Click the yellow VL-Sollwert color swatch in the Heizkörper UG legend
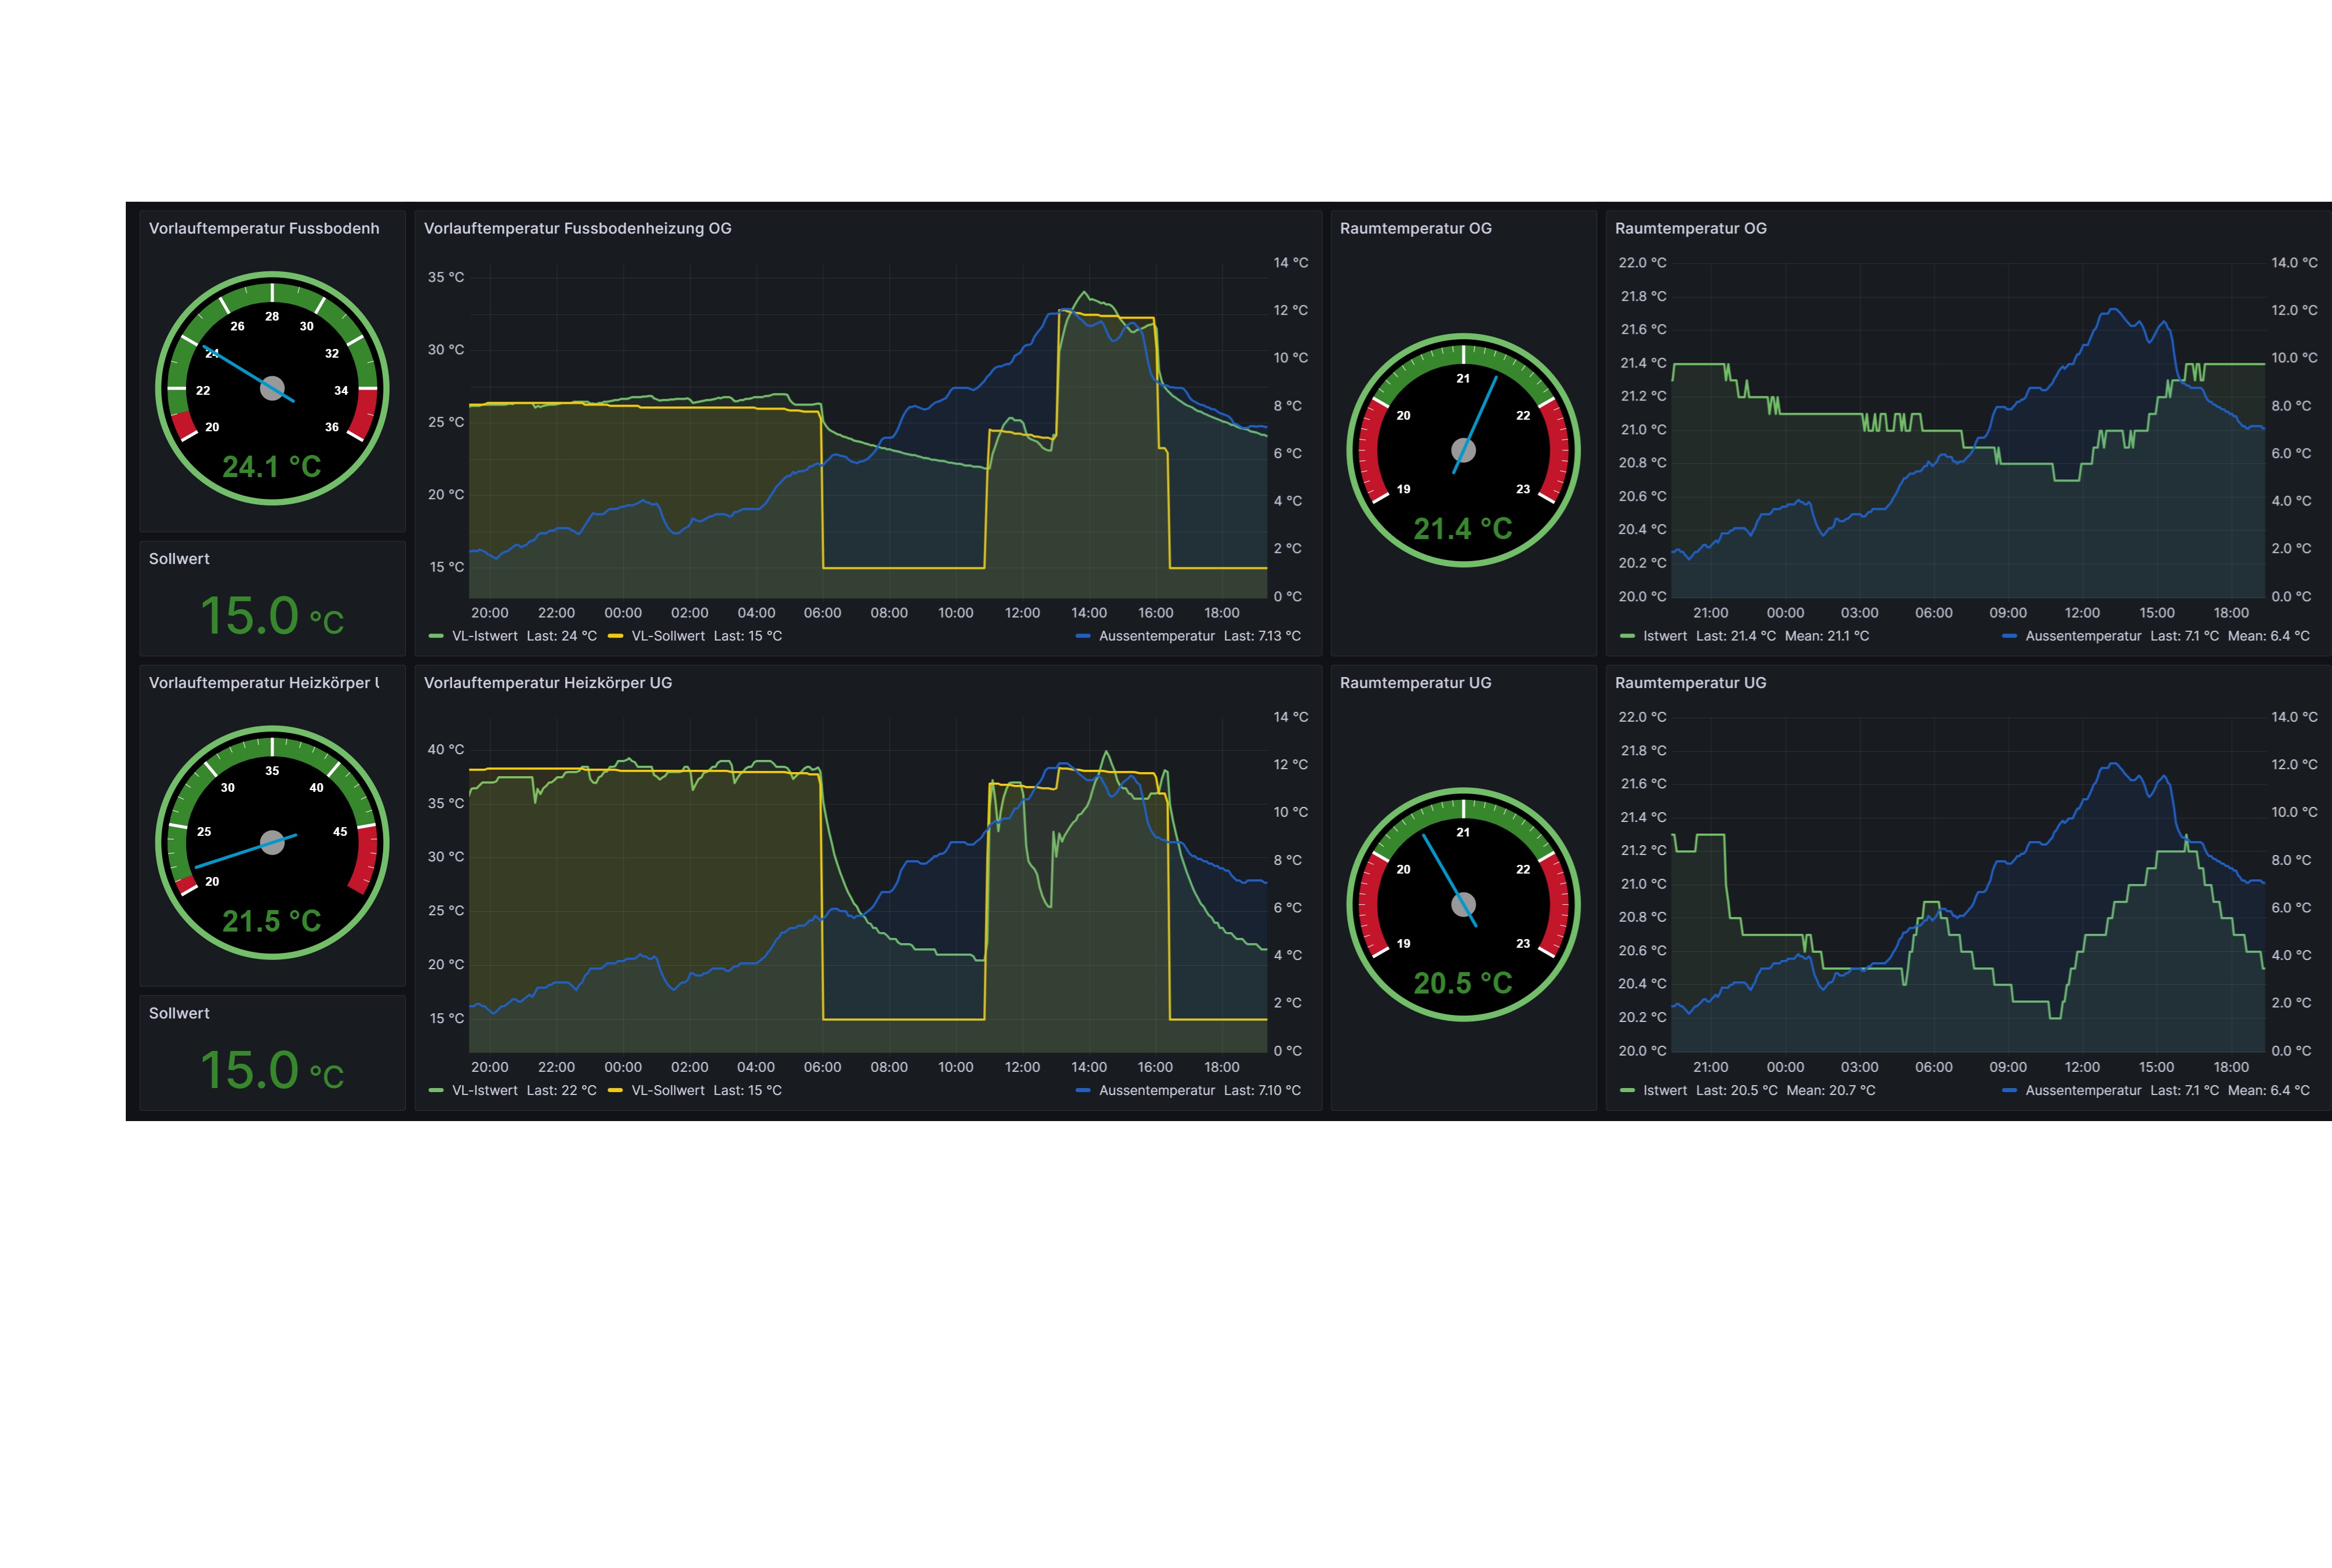Viewport: 2332px width, 1568px height. (x=615, y=1090)
